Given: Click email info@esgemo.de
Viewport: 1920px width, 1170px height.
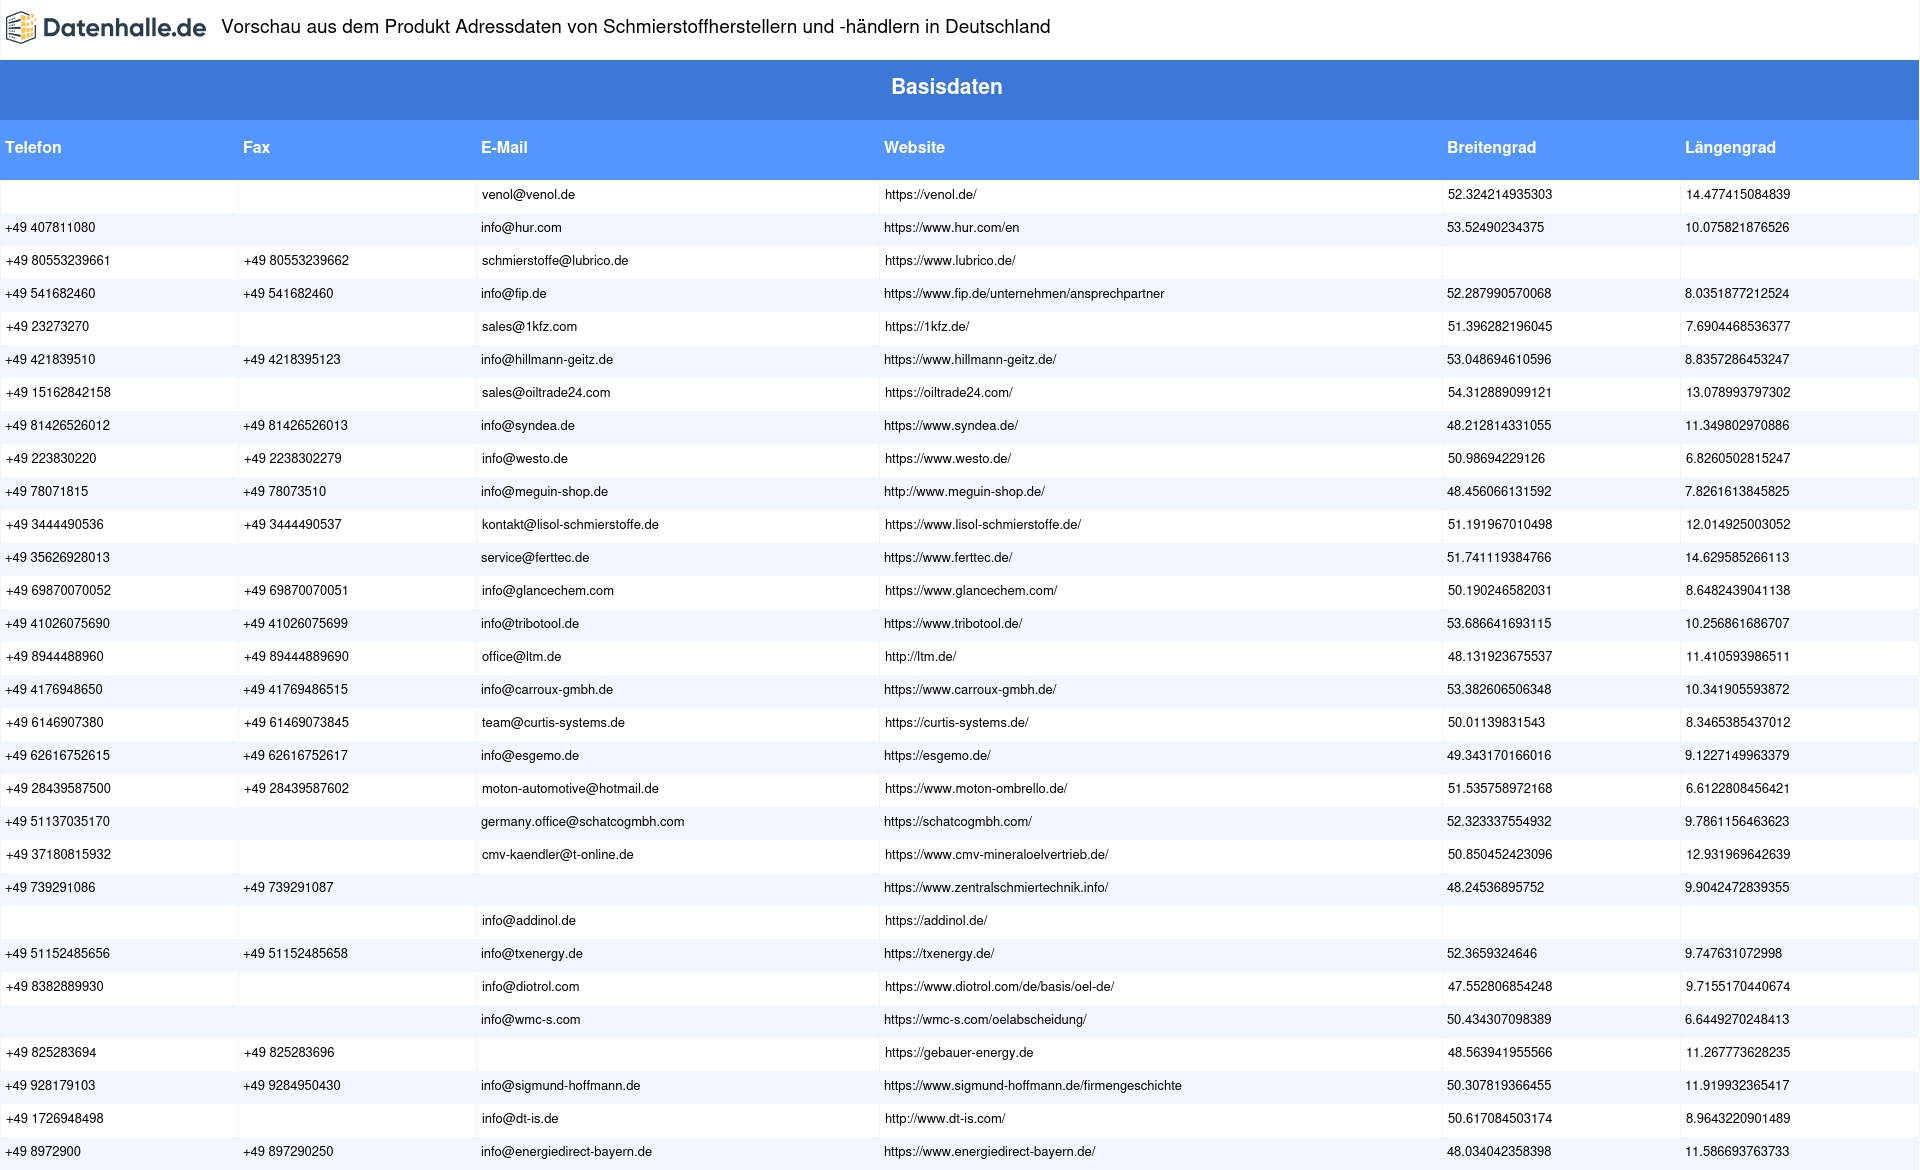Looking at the screenshot, I should (530, 756).
